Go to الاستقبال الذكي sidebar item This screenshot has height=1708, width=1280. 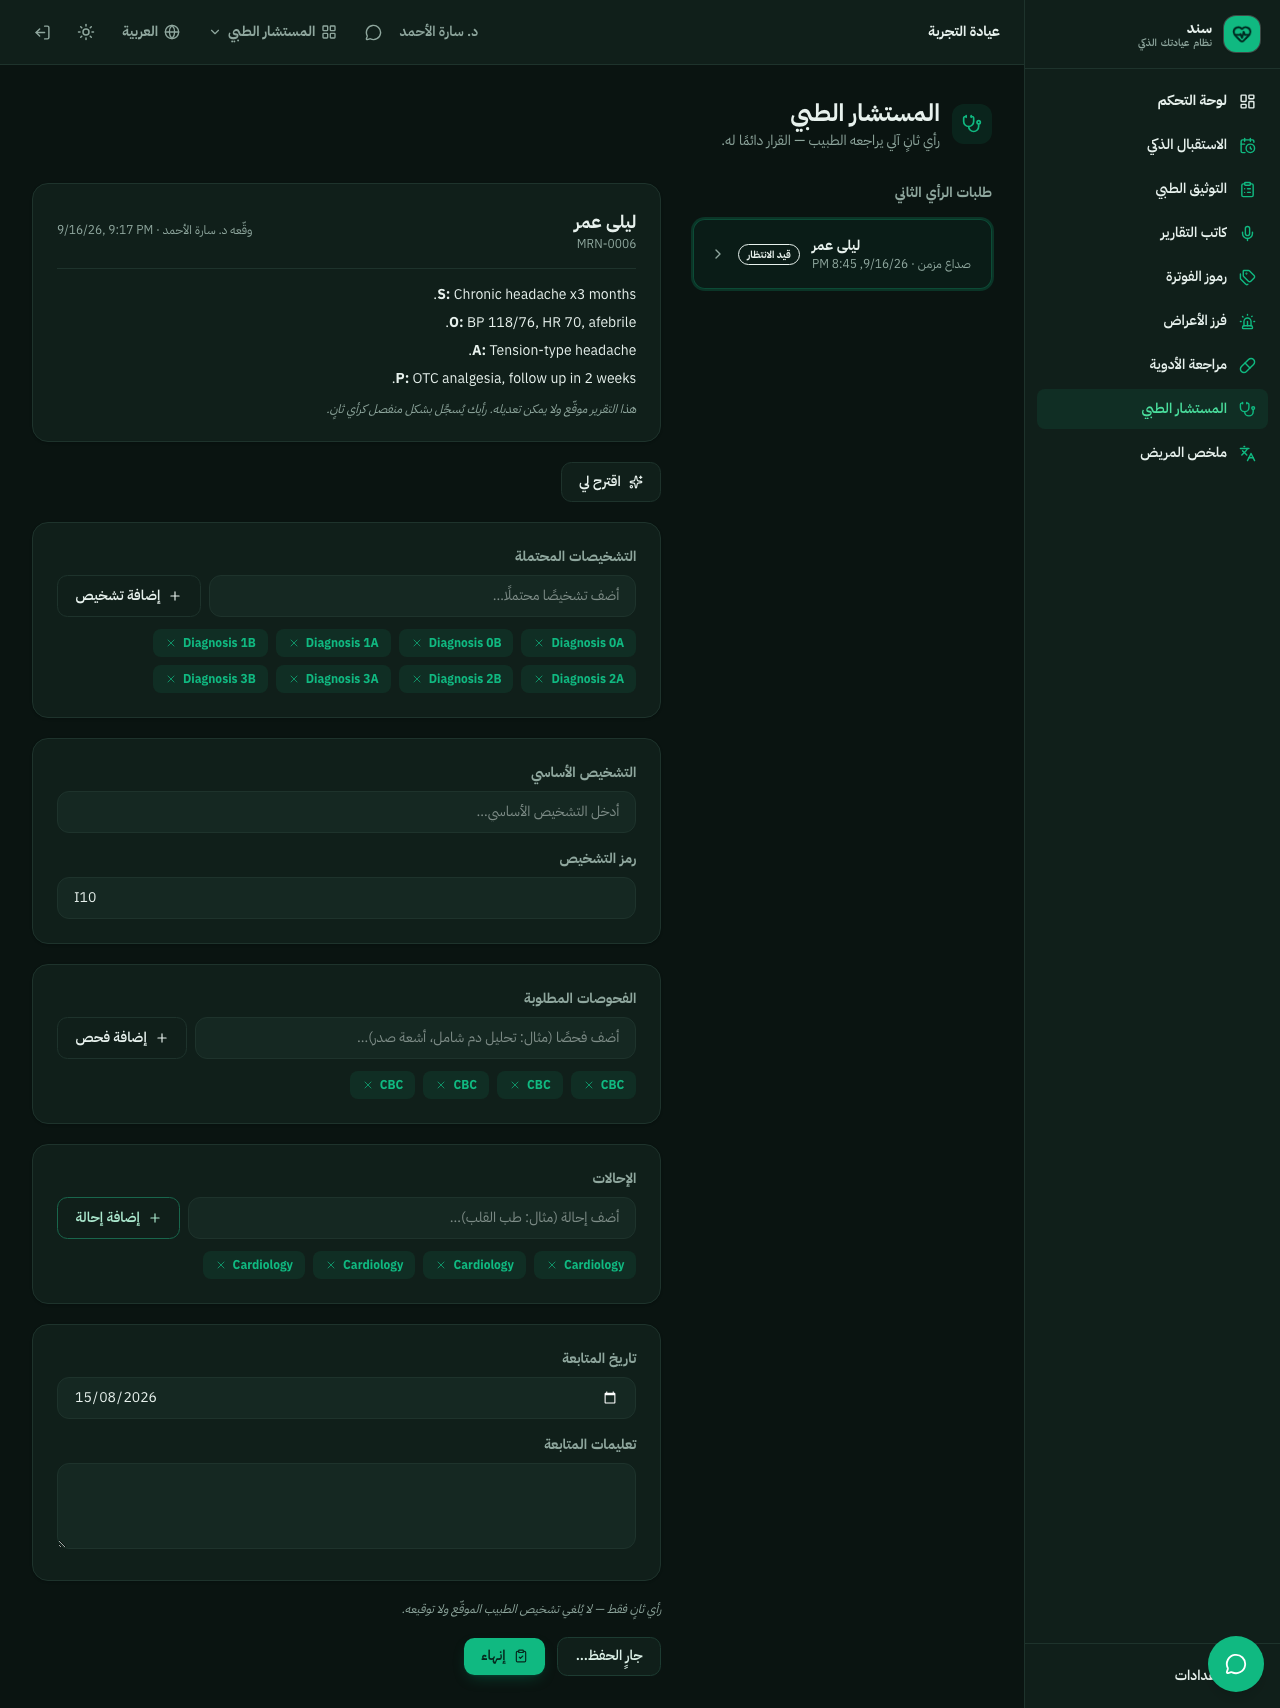pos(1152,145)
